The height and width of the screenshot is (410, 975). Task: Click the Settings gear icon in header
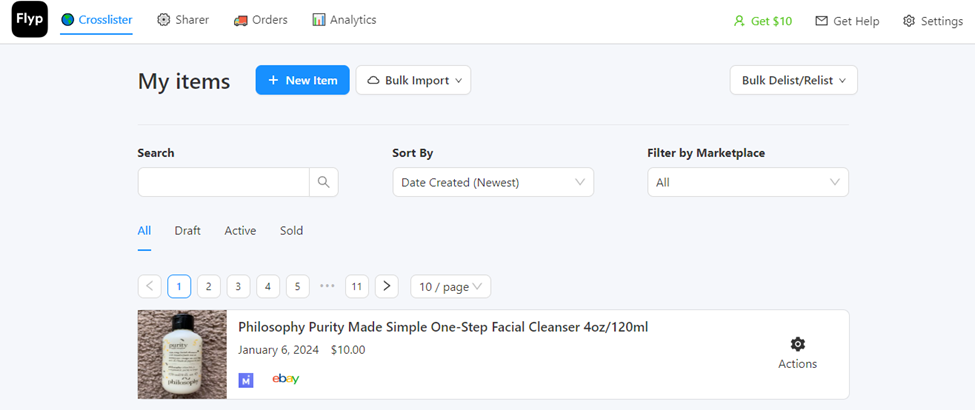[909, 21]
